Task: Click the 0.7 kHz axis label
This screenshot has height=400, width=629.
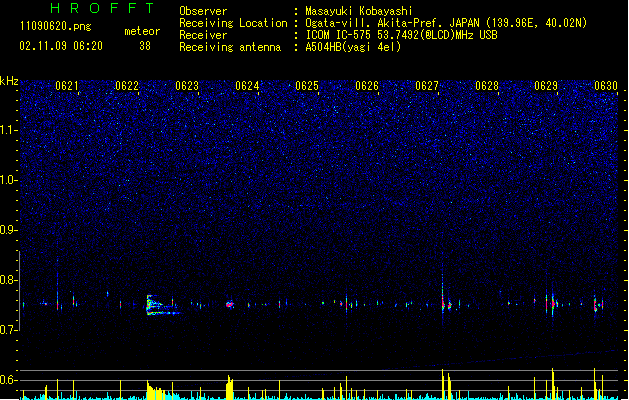Action: tap(9, 330)
